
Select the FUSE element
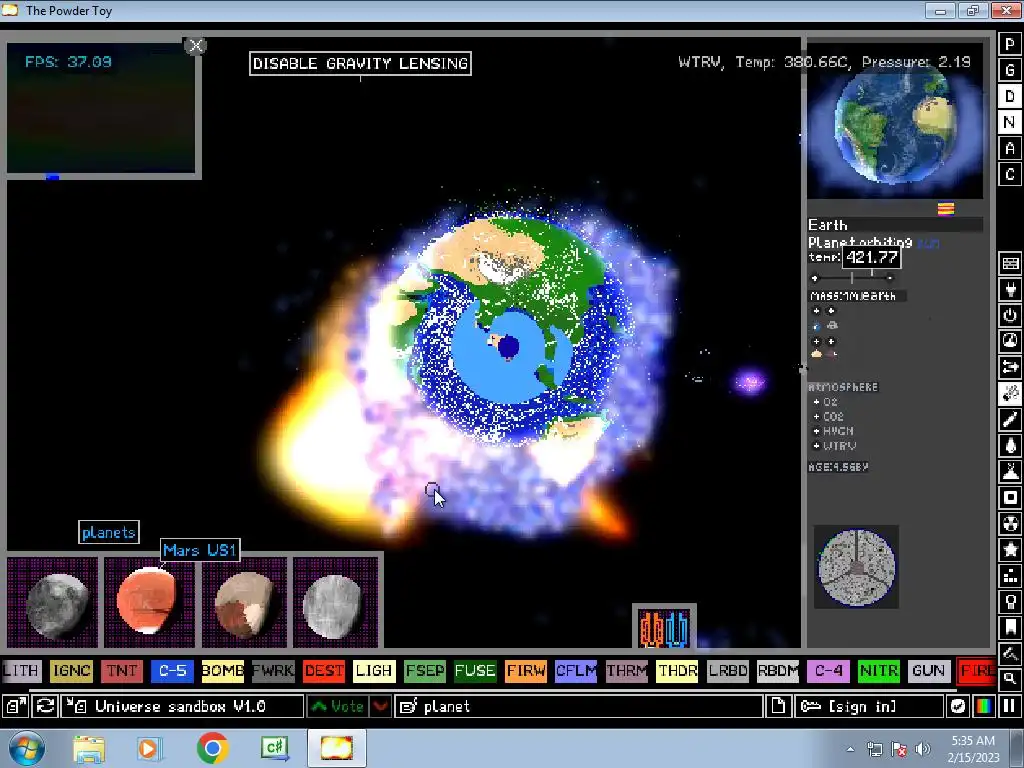click(475, 671)
